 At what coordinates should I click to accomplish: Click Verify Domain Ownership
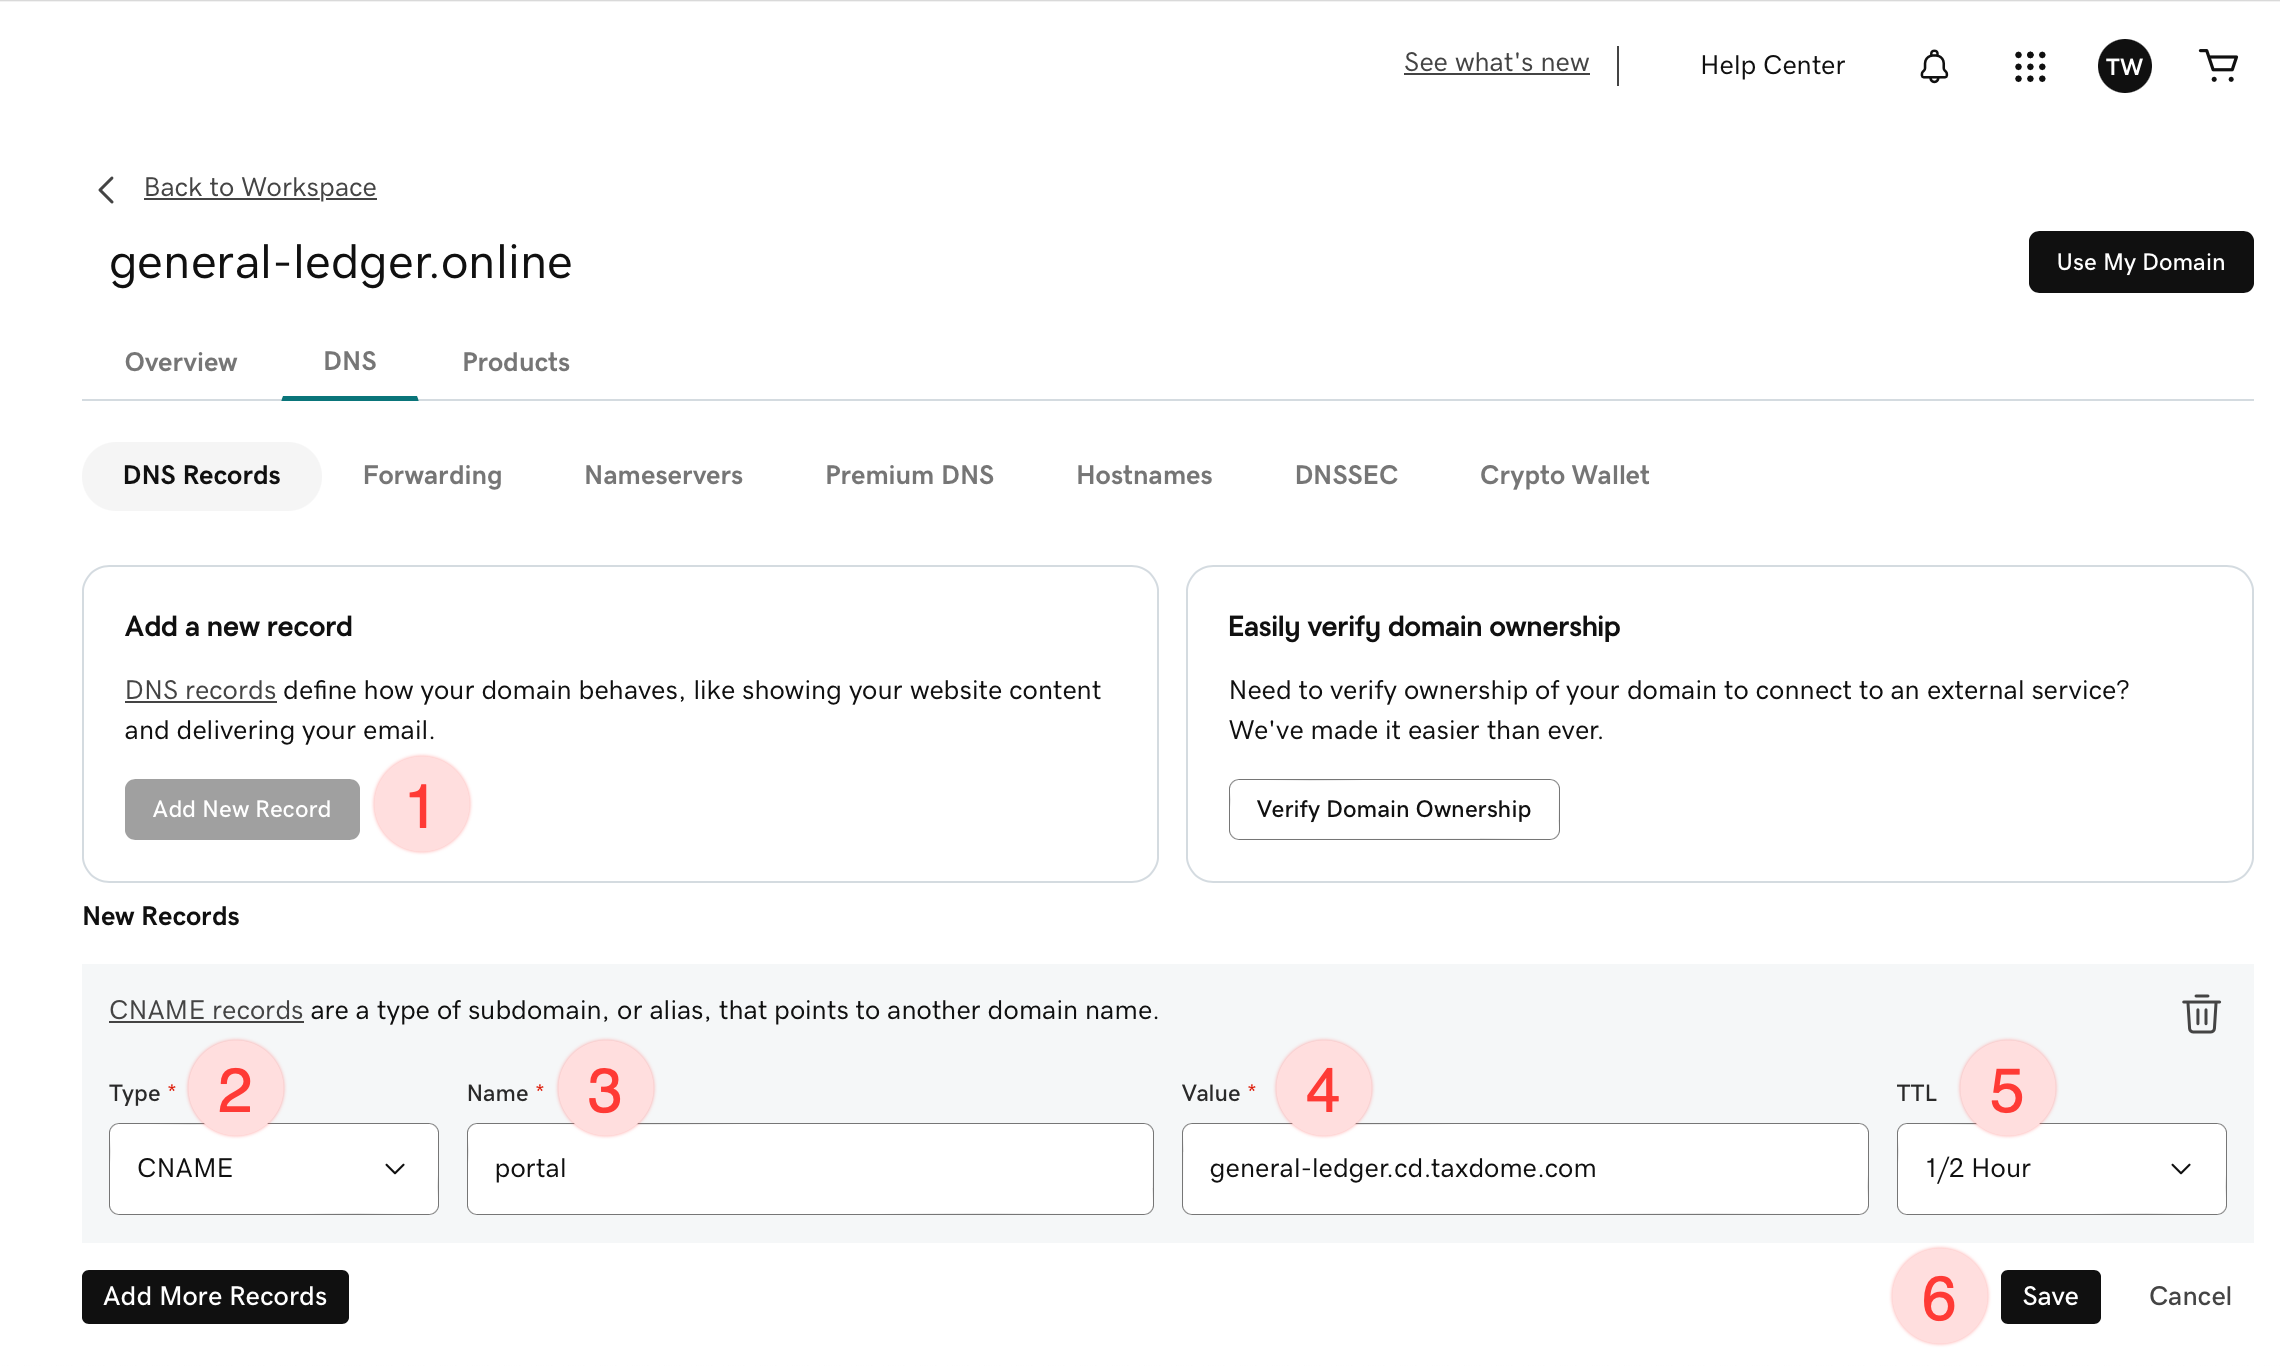1393,809
